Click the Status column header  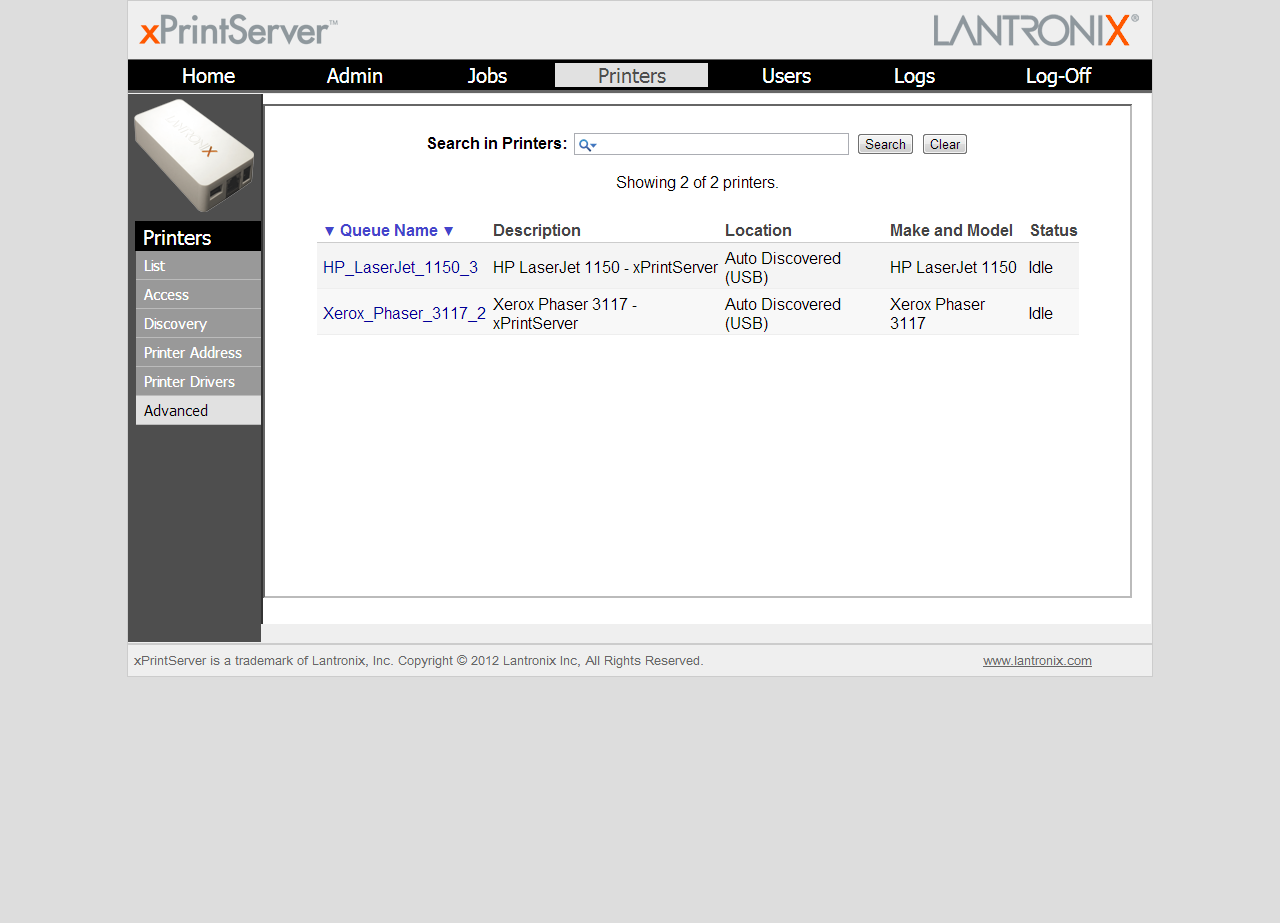click(1054, 231)
